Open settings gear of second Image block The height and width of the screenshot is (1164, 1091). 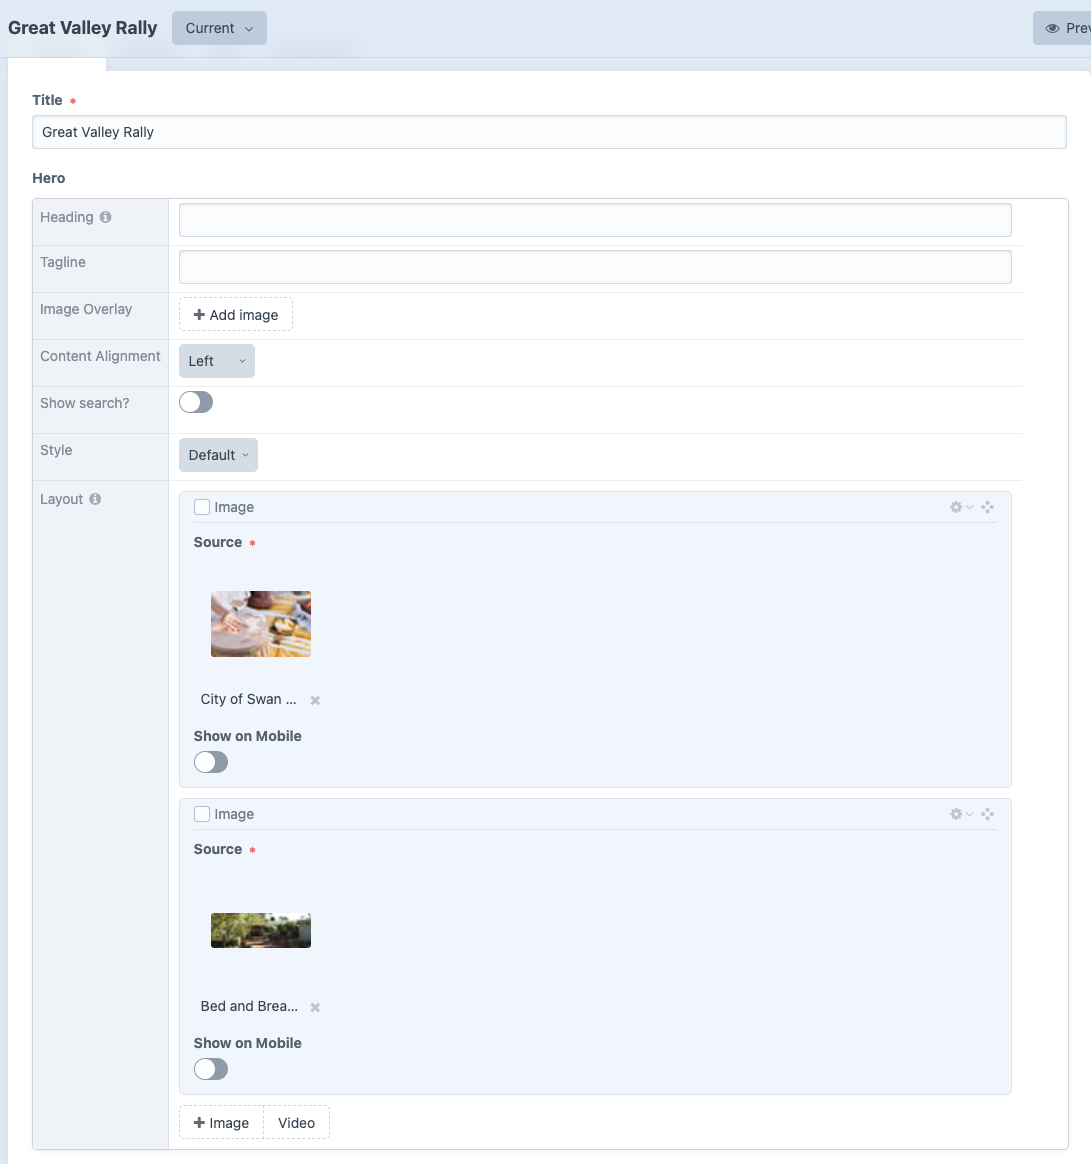pyautogui.click(x=960, y=814)
